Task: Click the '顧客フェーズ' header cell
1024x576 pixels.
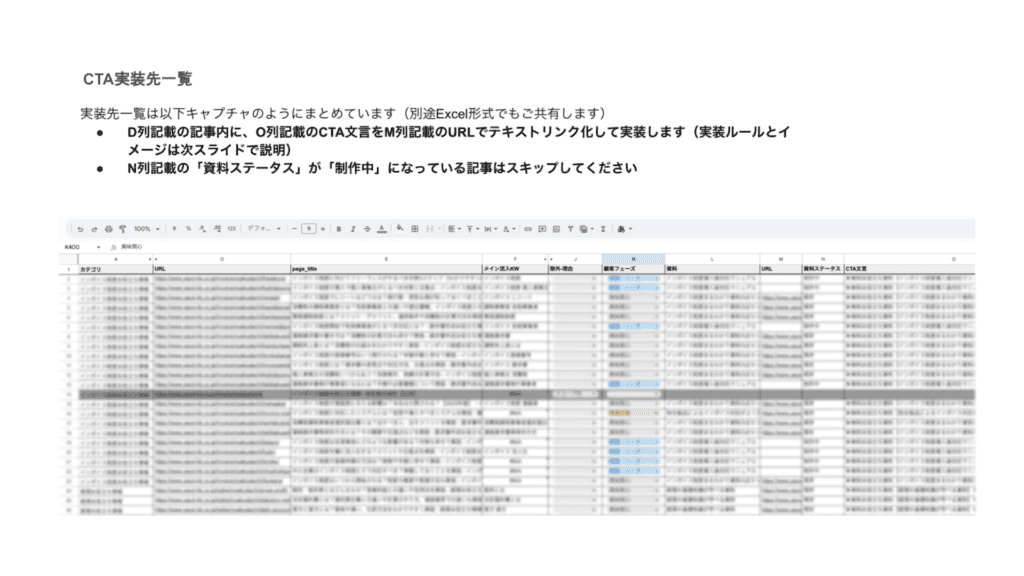Action: pyautogui.click(x=633, y=269)
